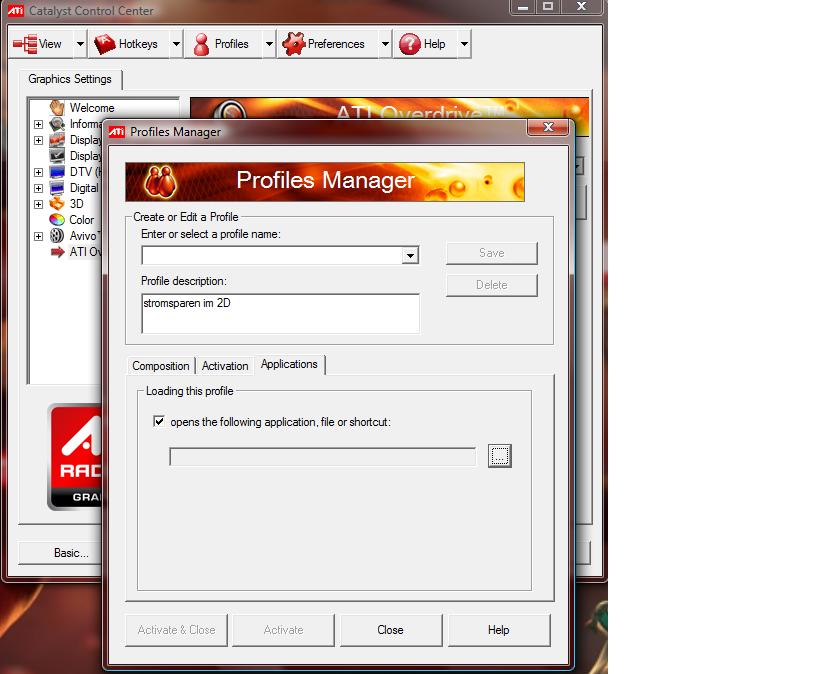Select the Applications tab
Screen dimensions: 840x674
289,364
